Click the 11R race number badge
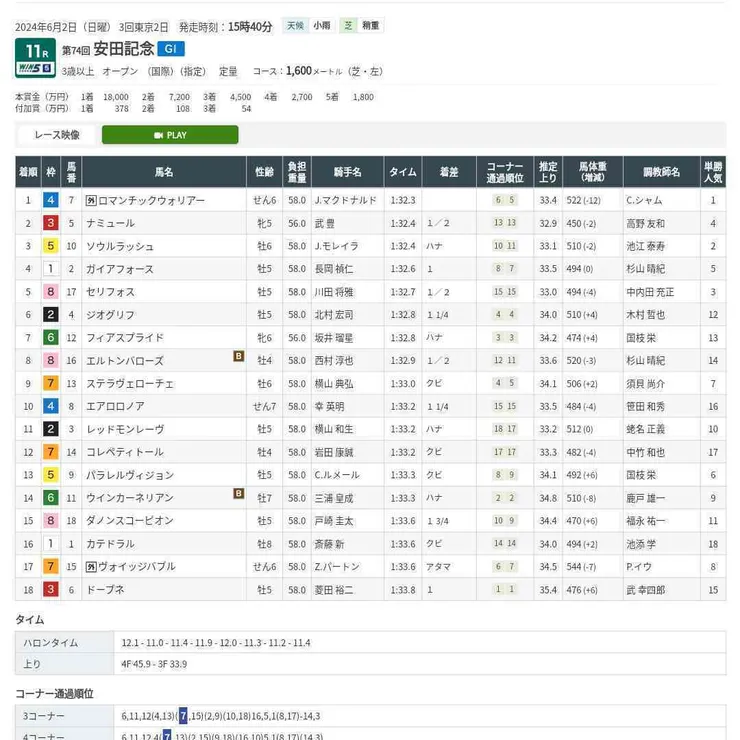The width and height of the screenshot is (740, 740). click(x=34, y=50)
